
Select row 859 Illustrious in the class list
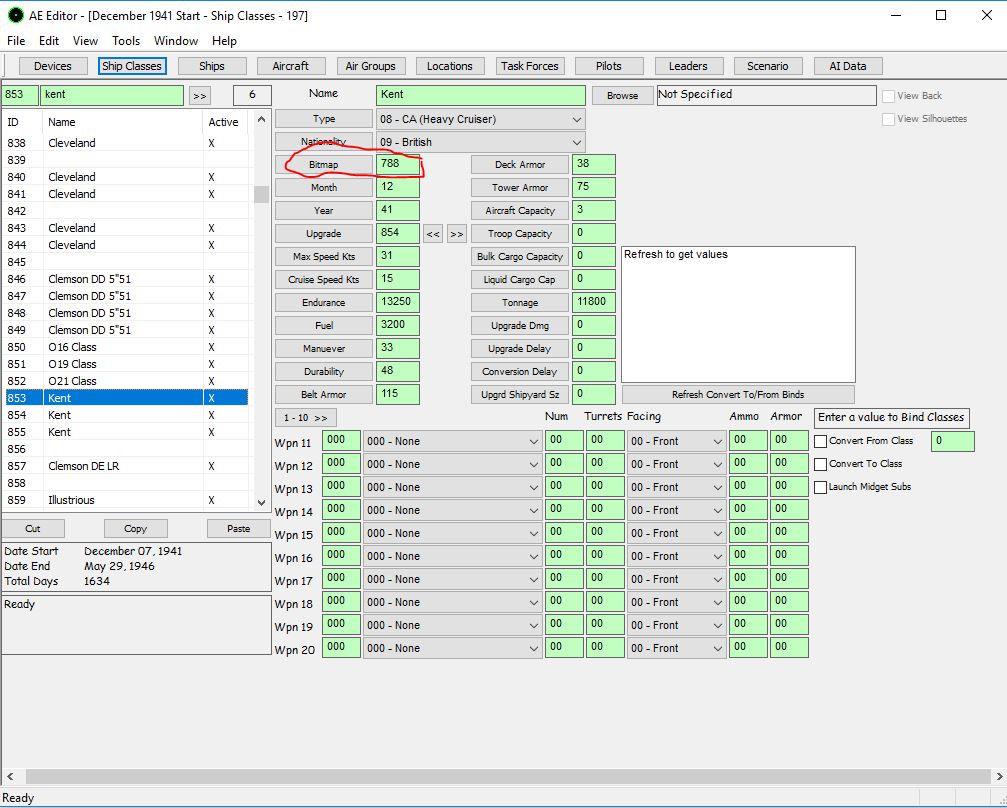click(x=127, y=500)
